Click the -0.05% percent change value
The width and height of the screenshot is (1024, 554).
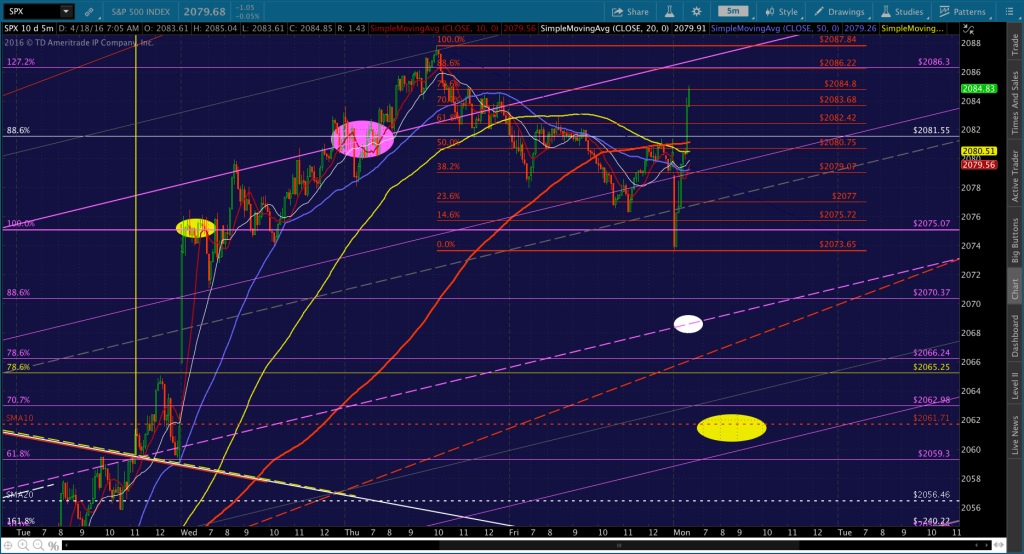248,16
